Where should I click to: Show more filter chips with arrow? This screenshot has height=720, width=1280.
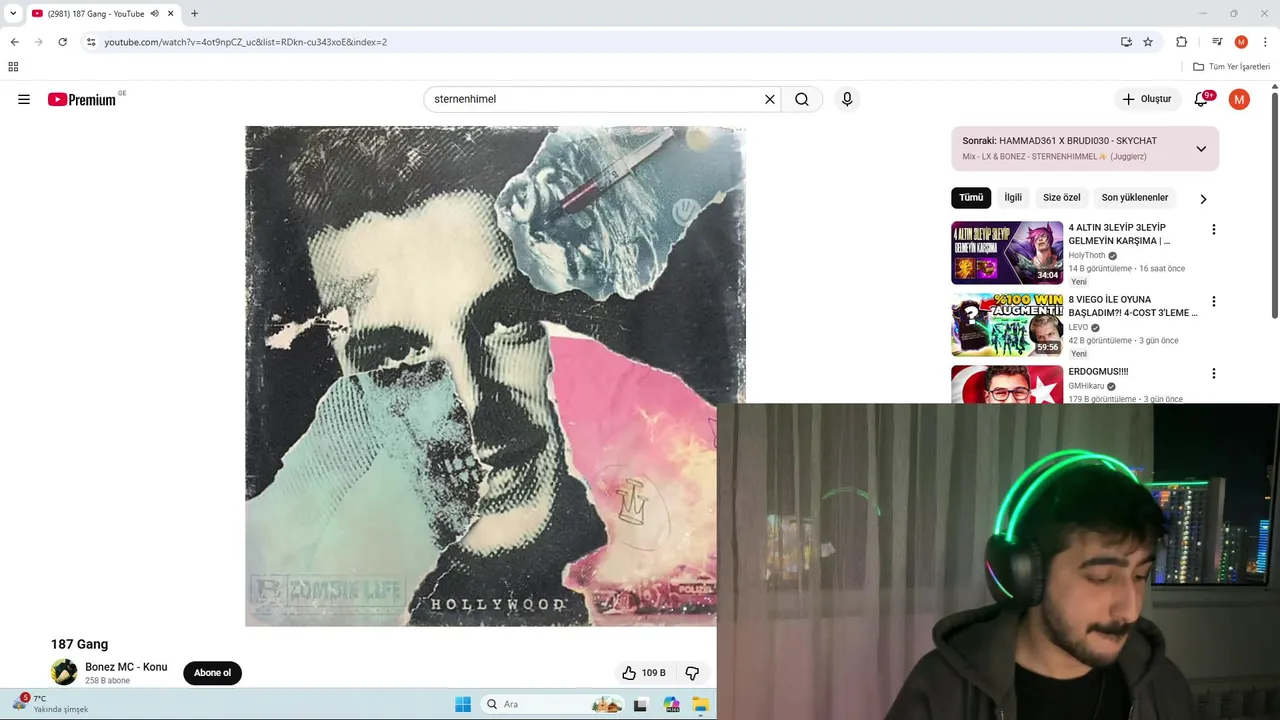click(x=1203, y=198)
